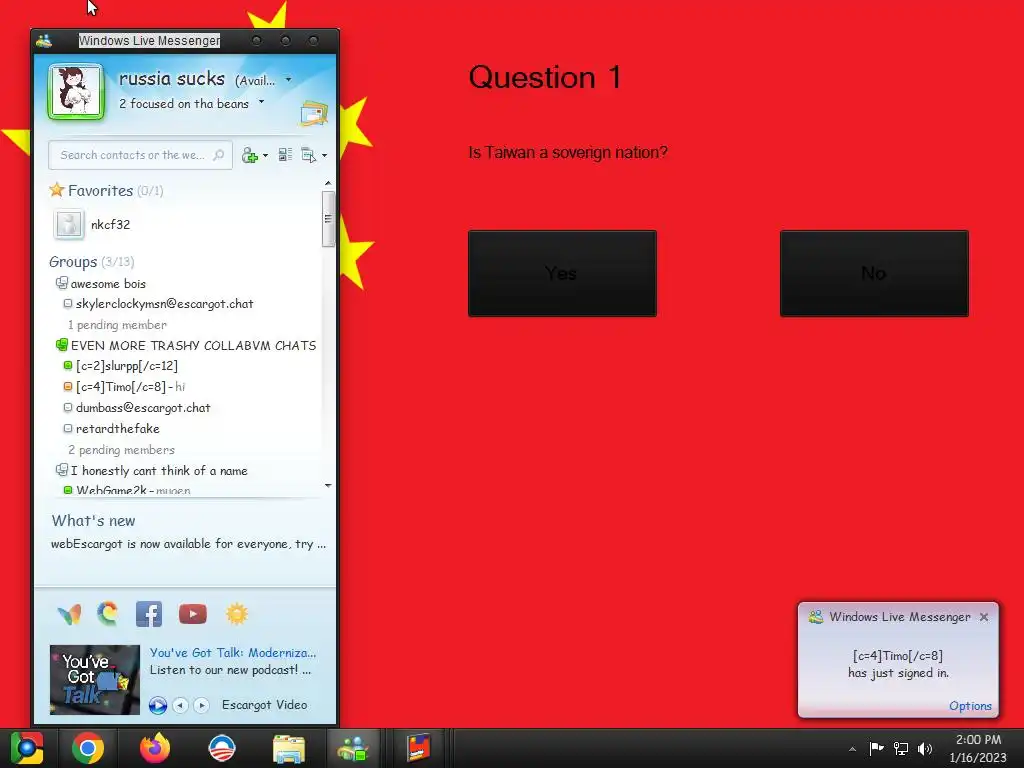The height and width of the screenshot is (768, 1024).
Task: Open the email inbox envelope icon
Action: click(314, 114)
